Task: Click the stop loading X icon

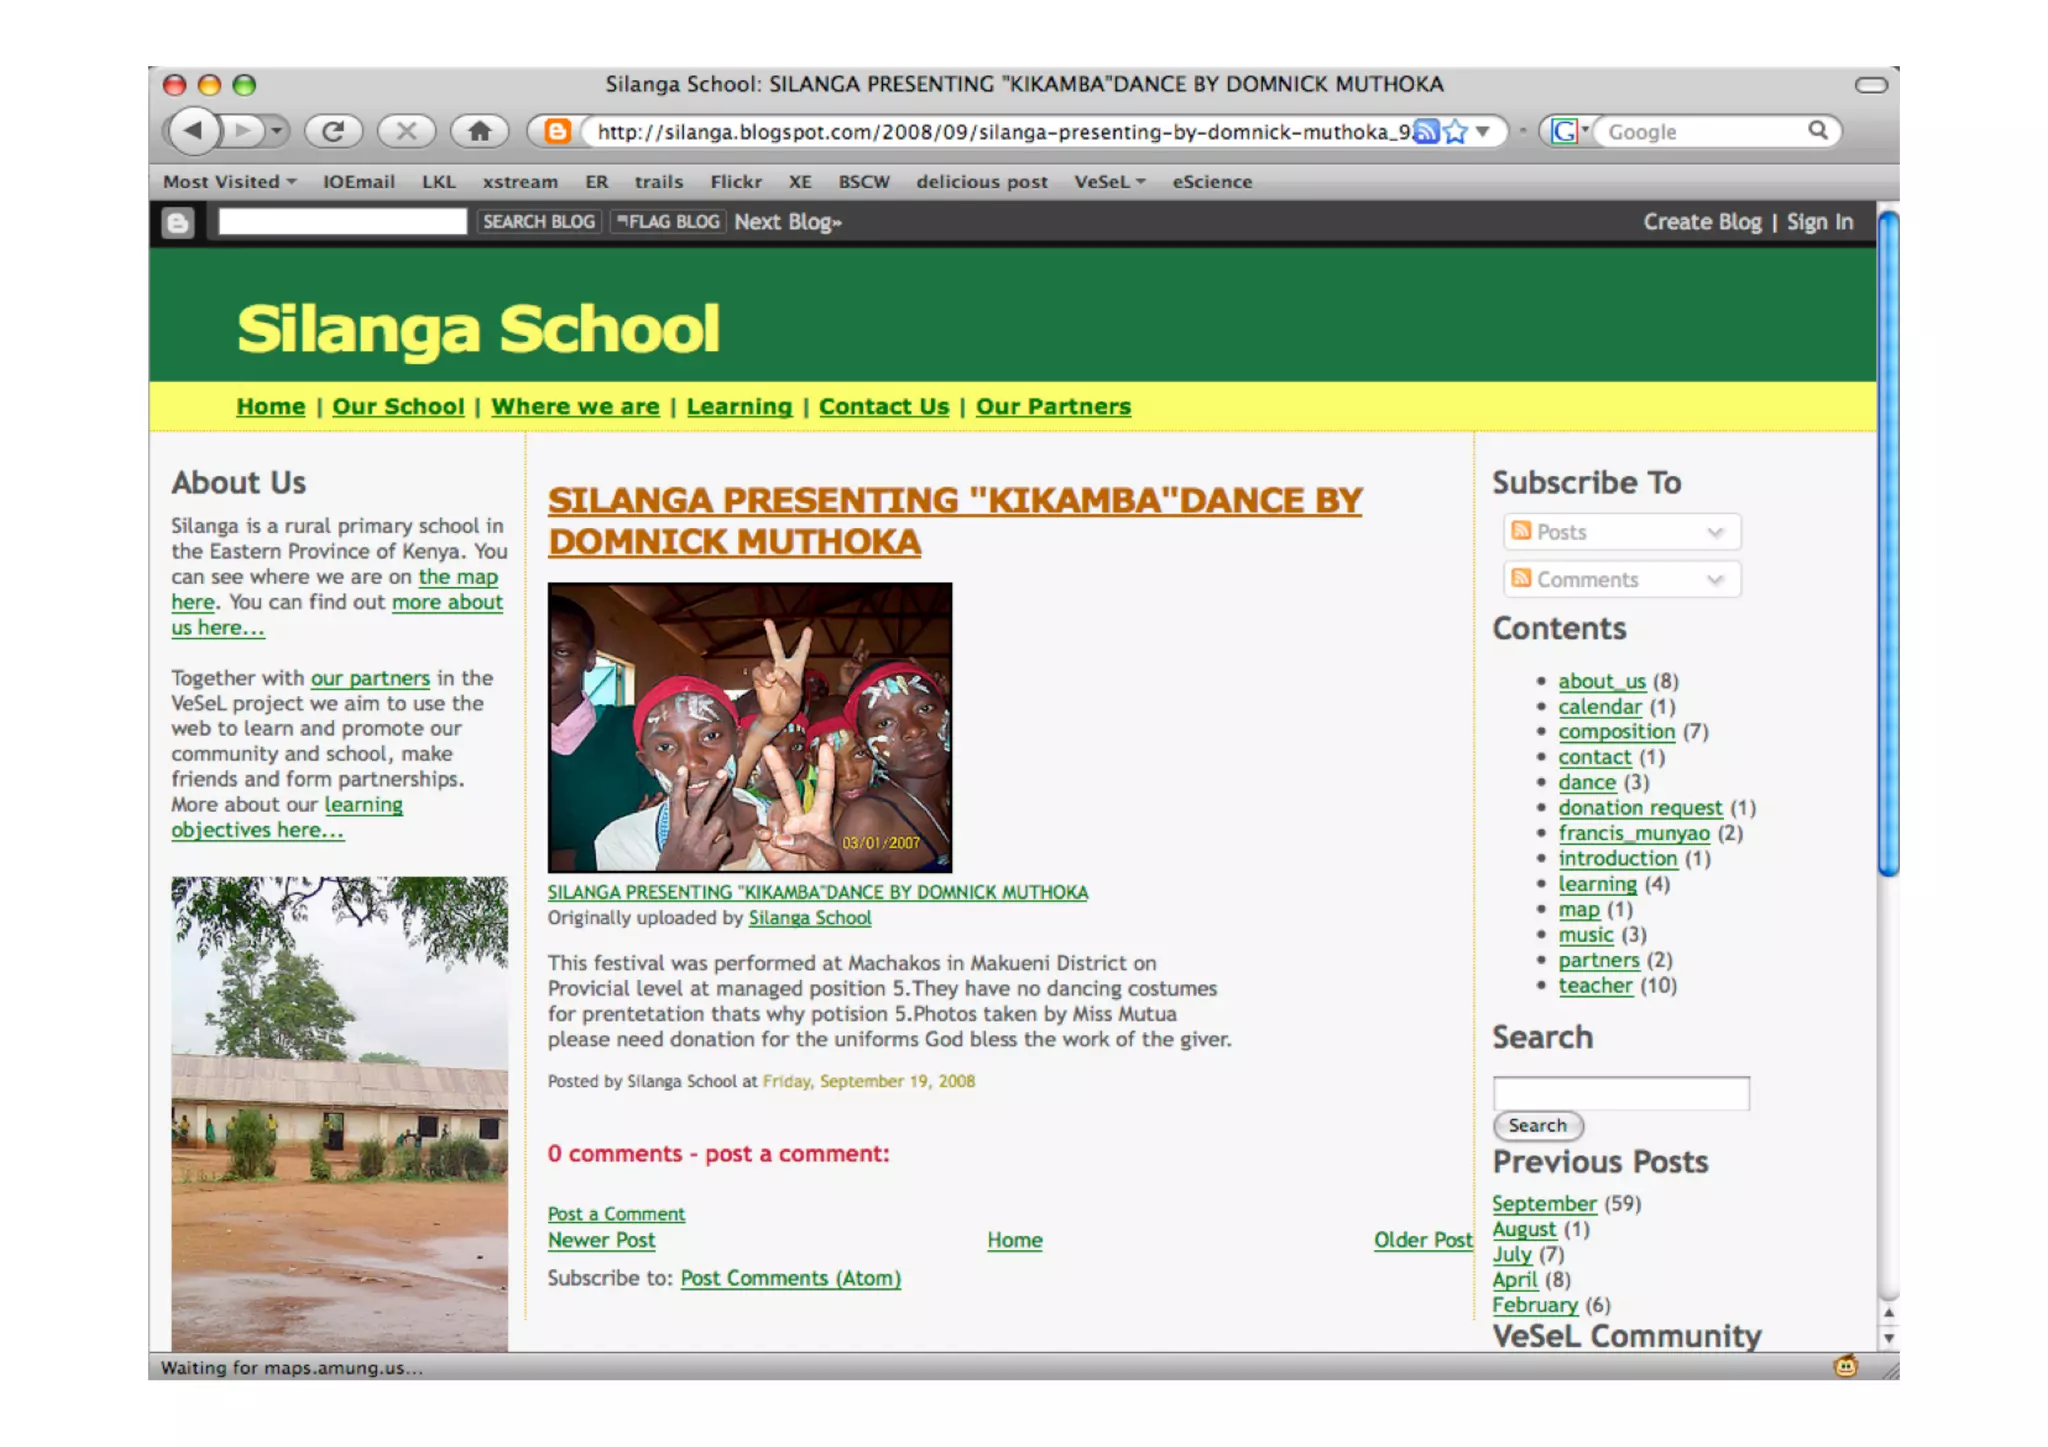Action: pyautogui.click(x=406, y=131)
